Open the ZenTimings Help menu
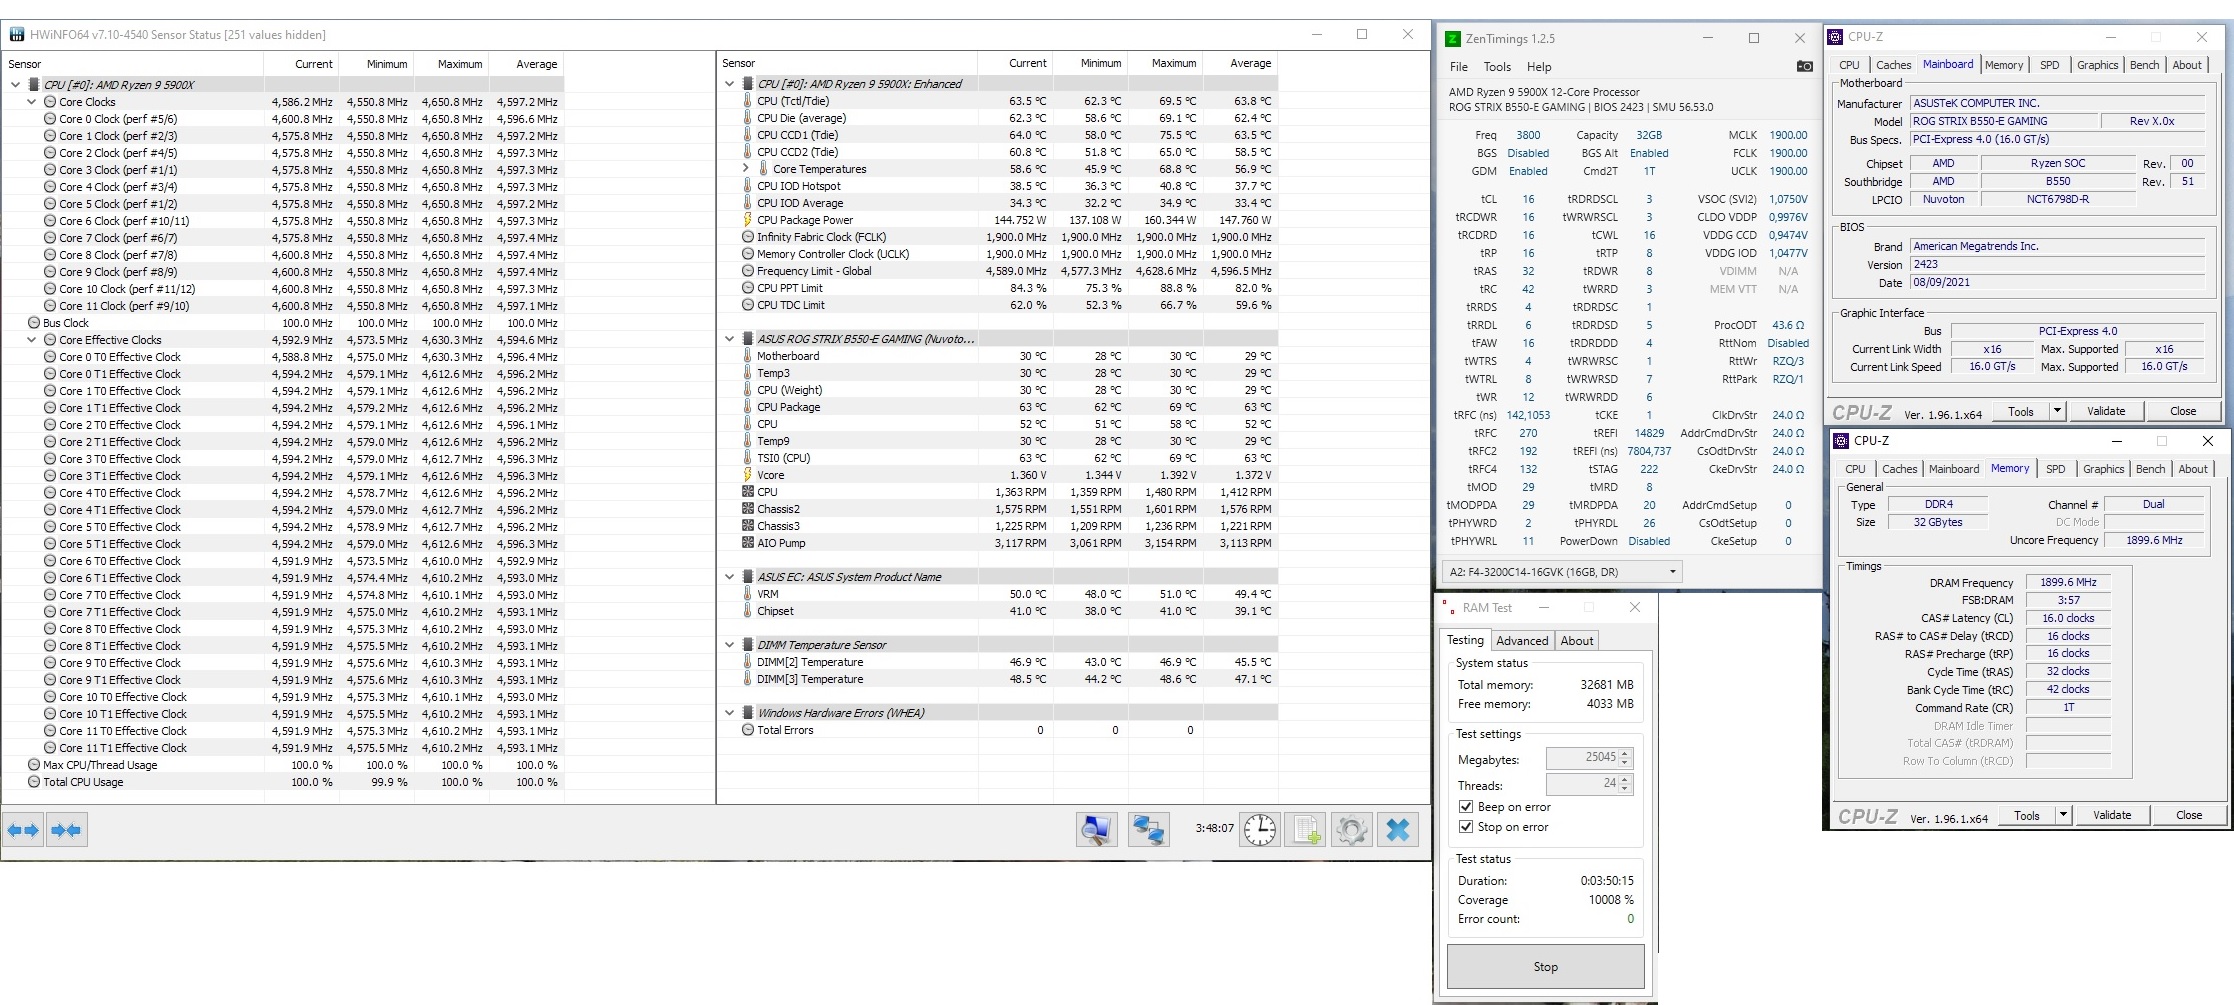Screen dimensions: 2234x1005 [x=1539, y=67]
